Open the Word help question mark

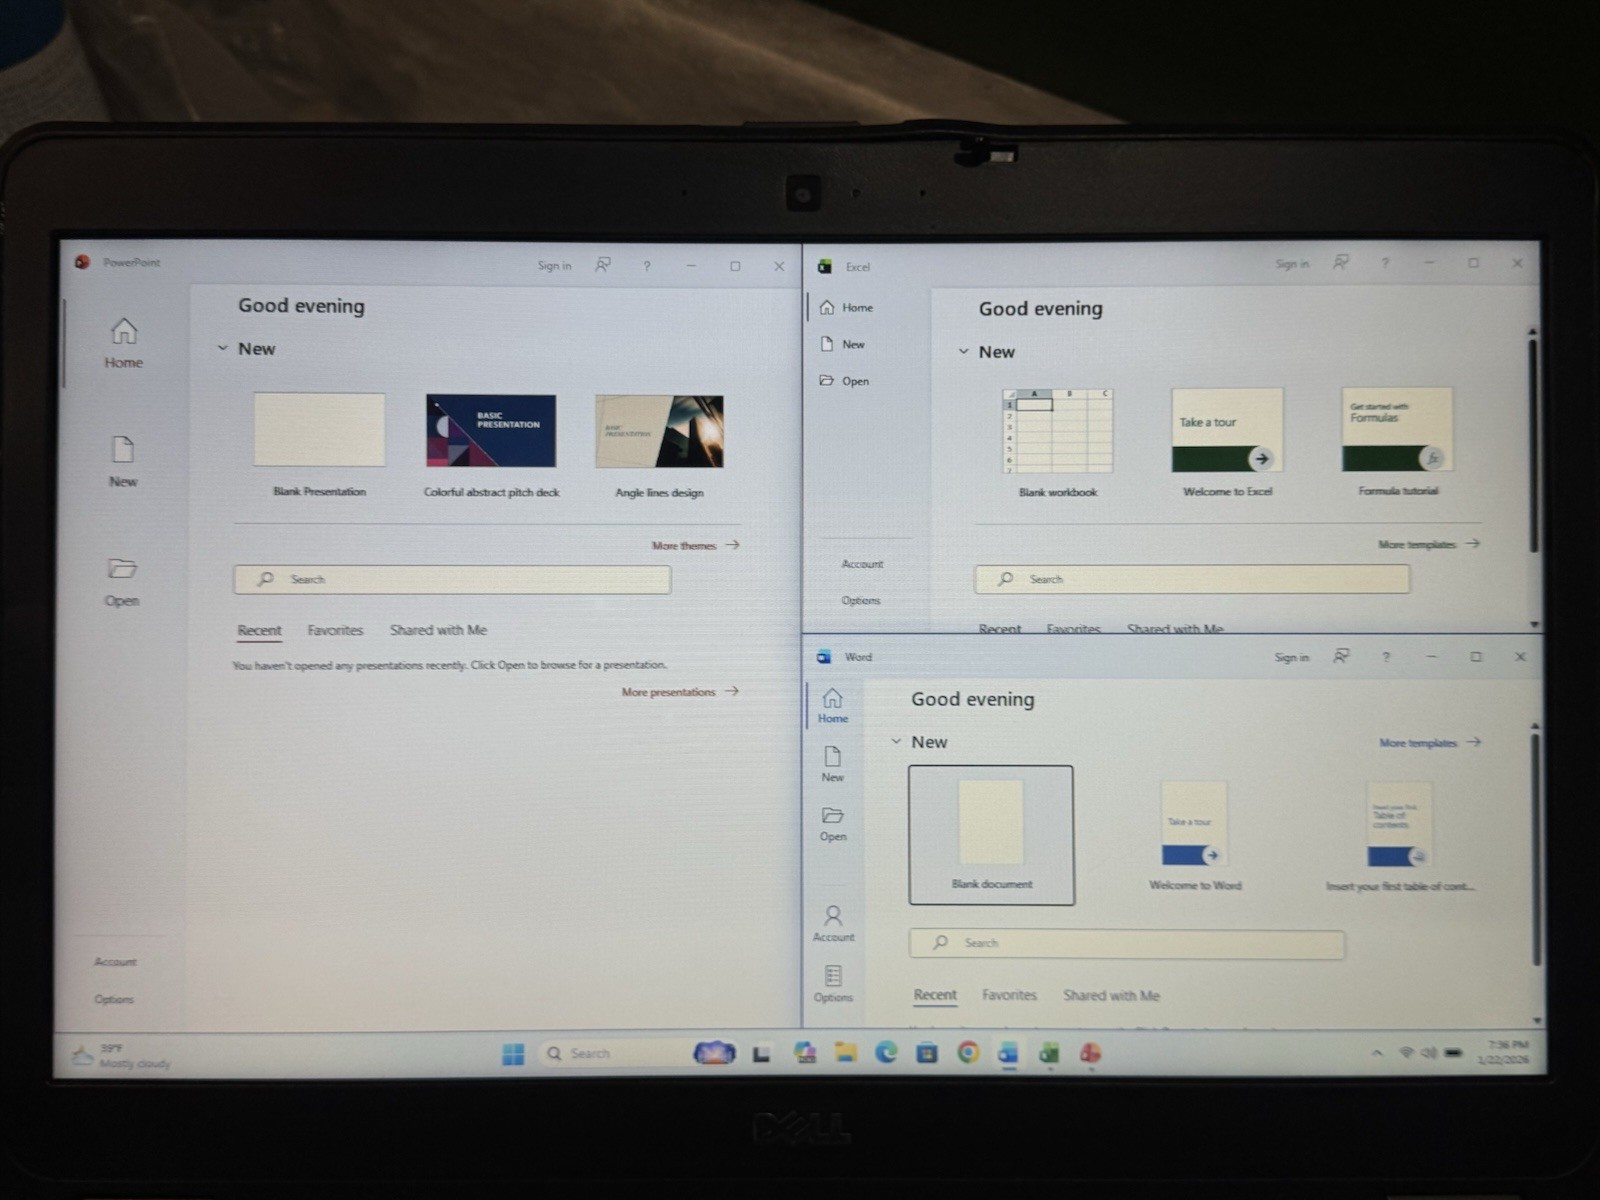click(1386, 658)
